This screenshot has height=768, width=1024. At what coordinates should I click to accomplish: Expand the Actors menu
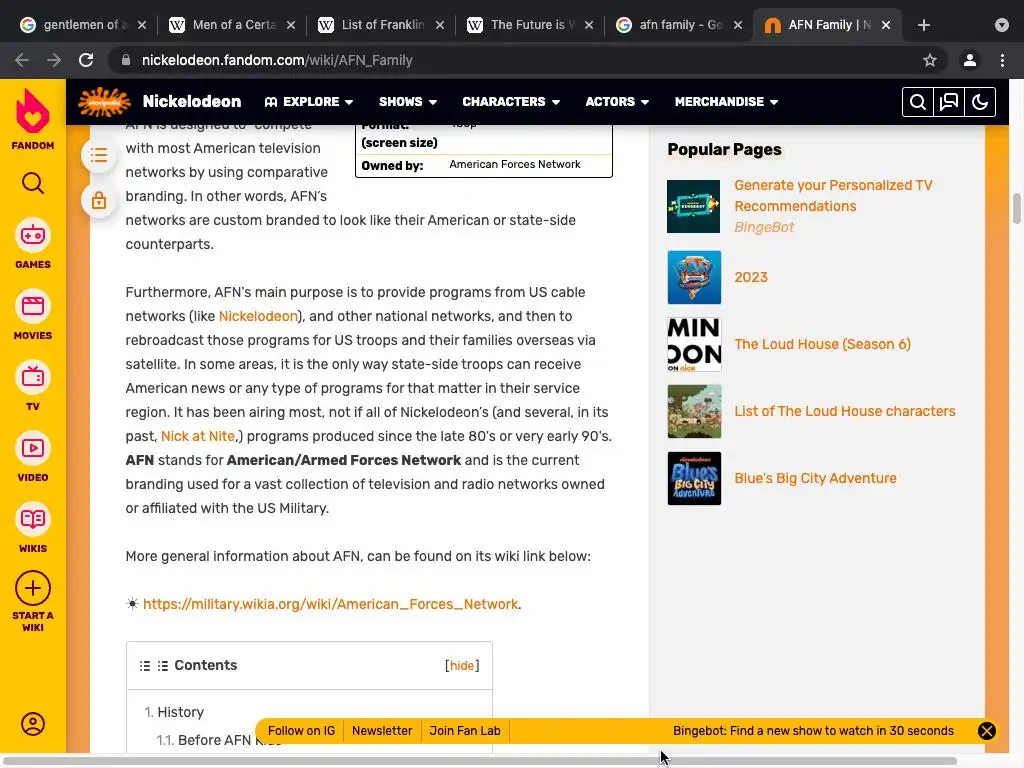click(x=616, y=102)
